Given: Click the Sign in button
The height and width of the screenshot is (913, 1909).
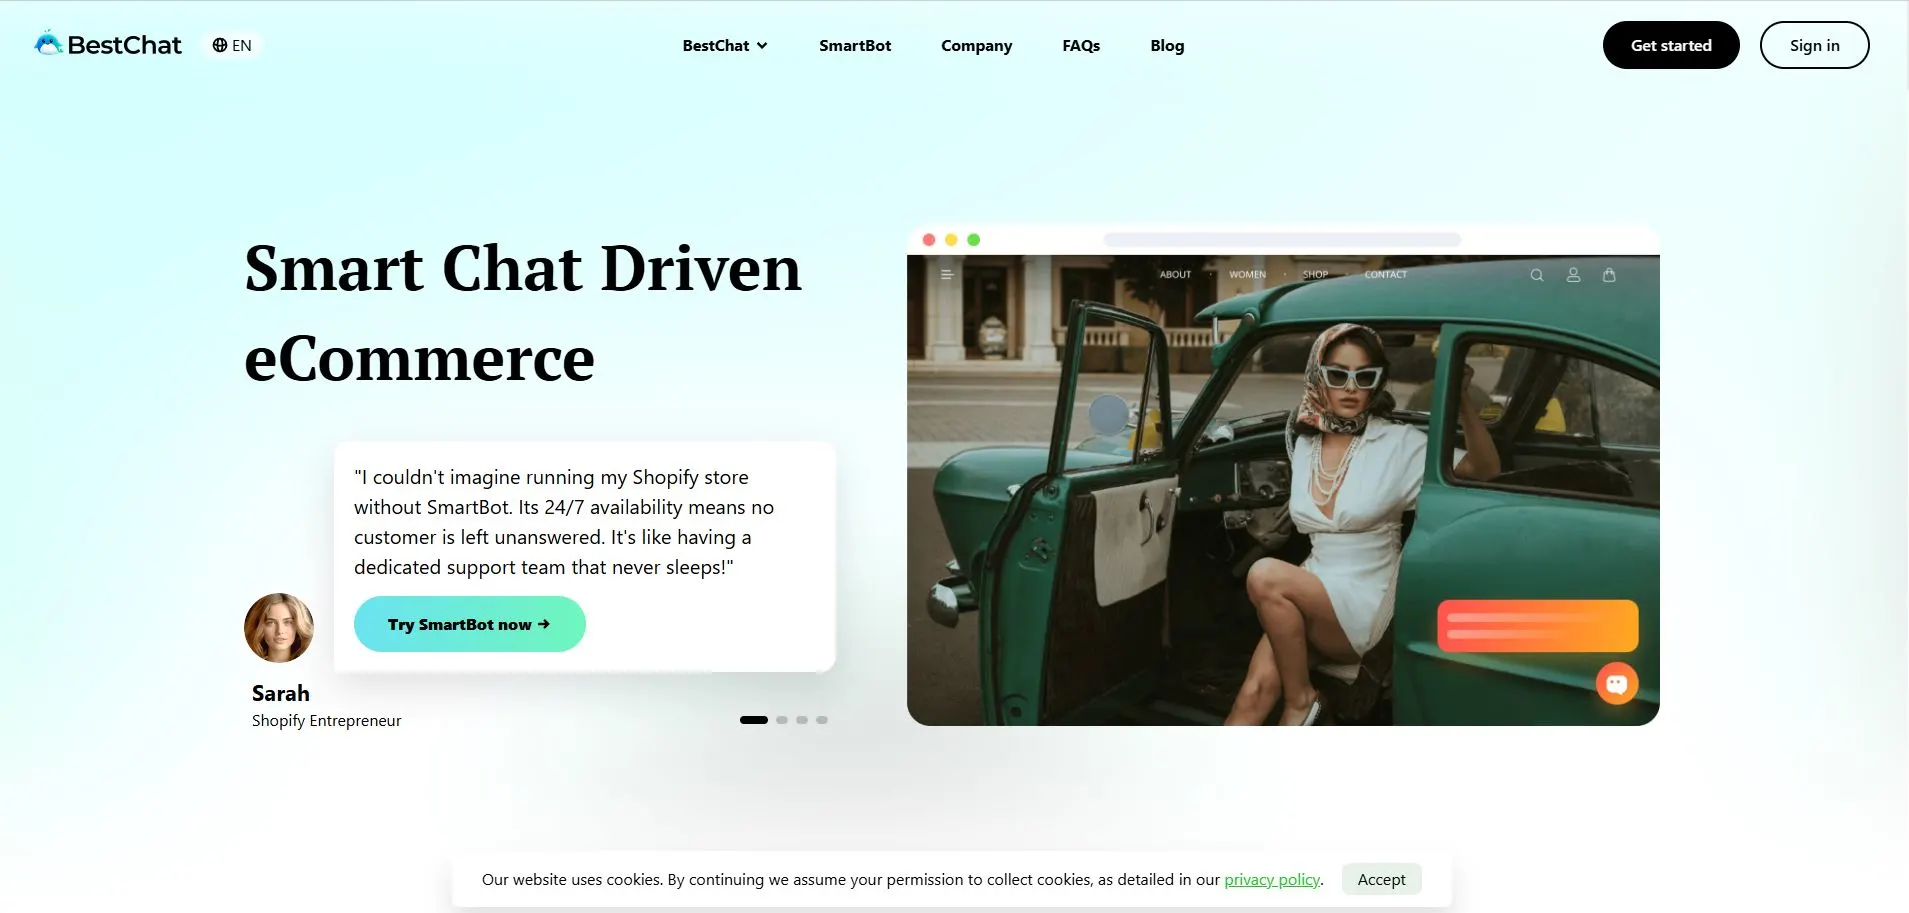Looking at the screenshot, I should [1814, 45].
